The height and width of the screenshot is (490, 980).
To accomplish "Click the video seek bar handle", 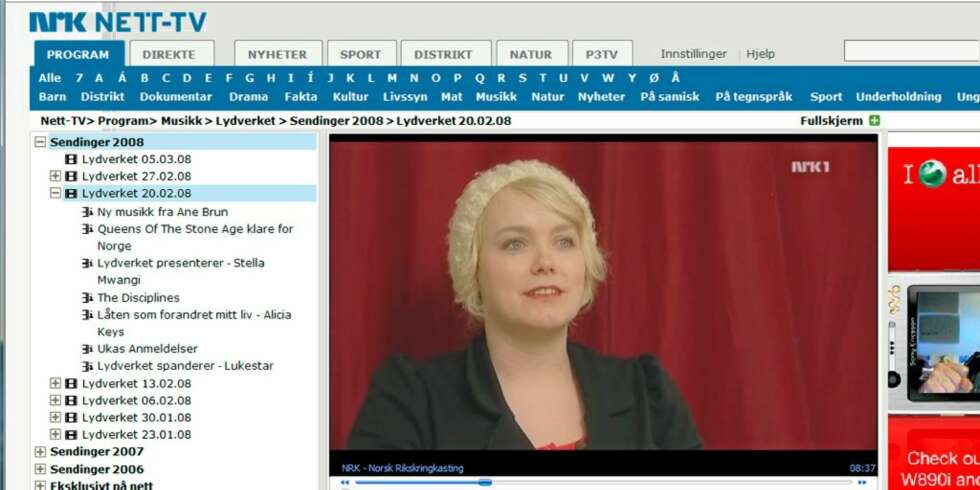I will 485,482.
